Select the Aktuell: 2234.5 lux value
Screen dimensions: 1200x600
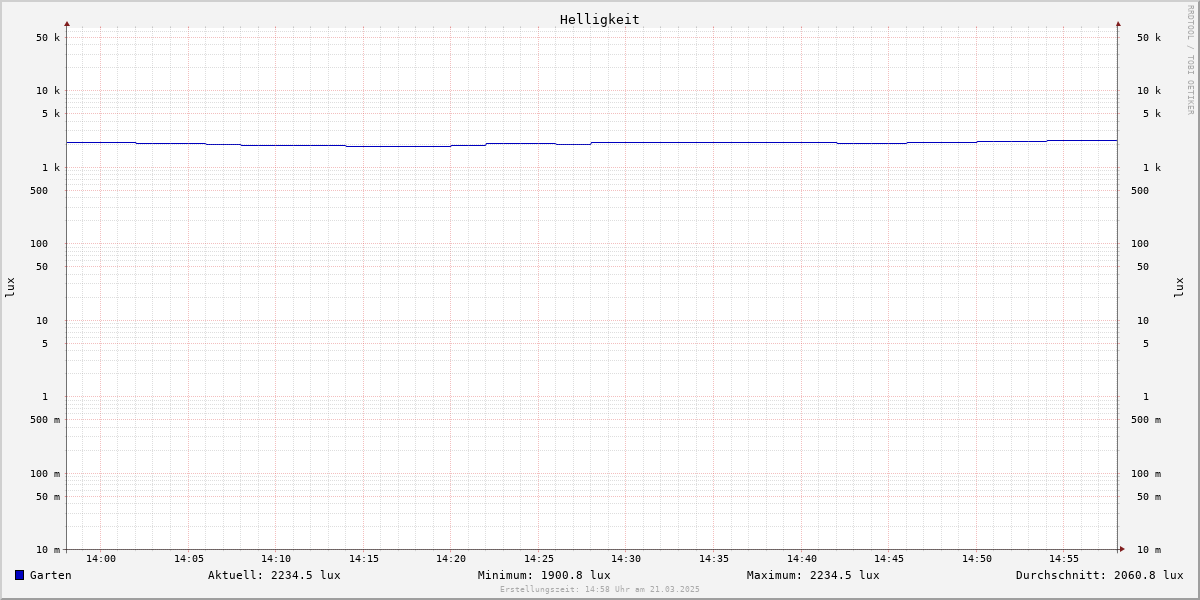pos(274,575)
